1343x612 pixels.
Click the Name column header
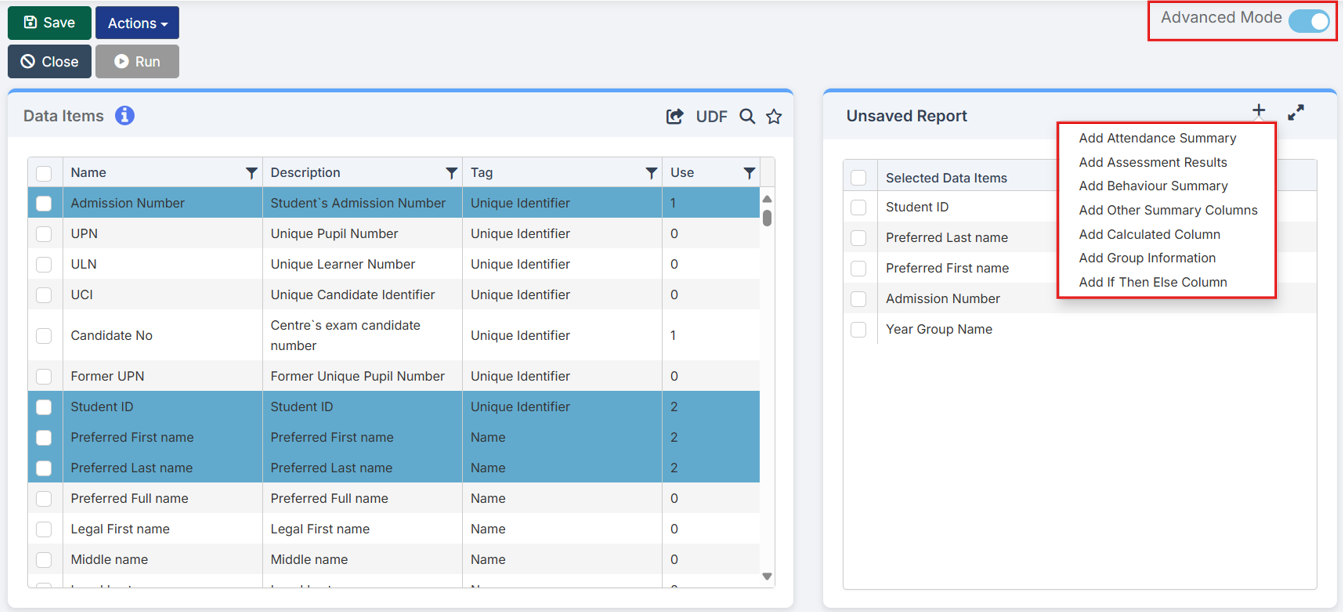tap(162, 173)
